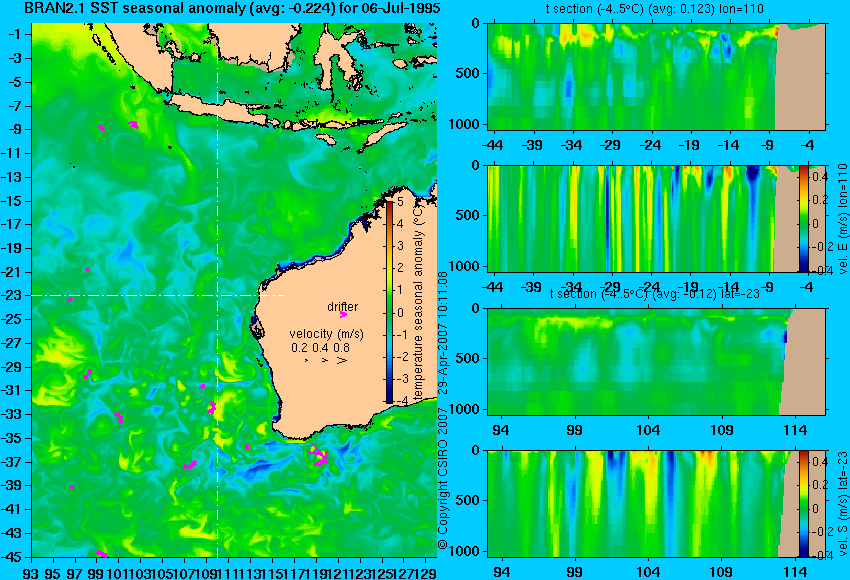Click the white dash-dot horizontal section line on the map
The width and height of the screenshot is (850, 580).
tap(158, 295)
